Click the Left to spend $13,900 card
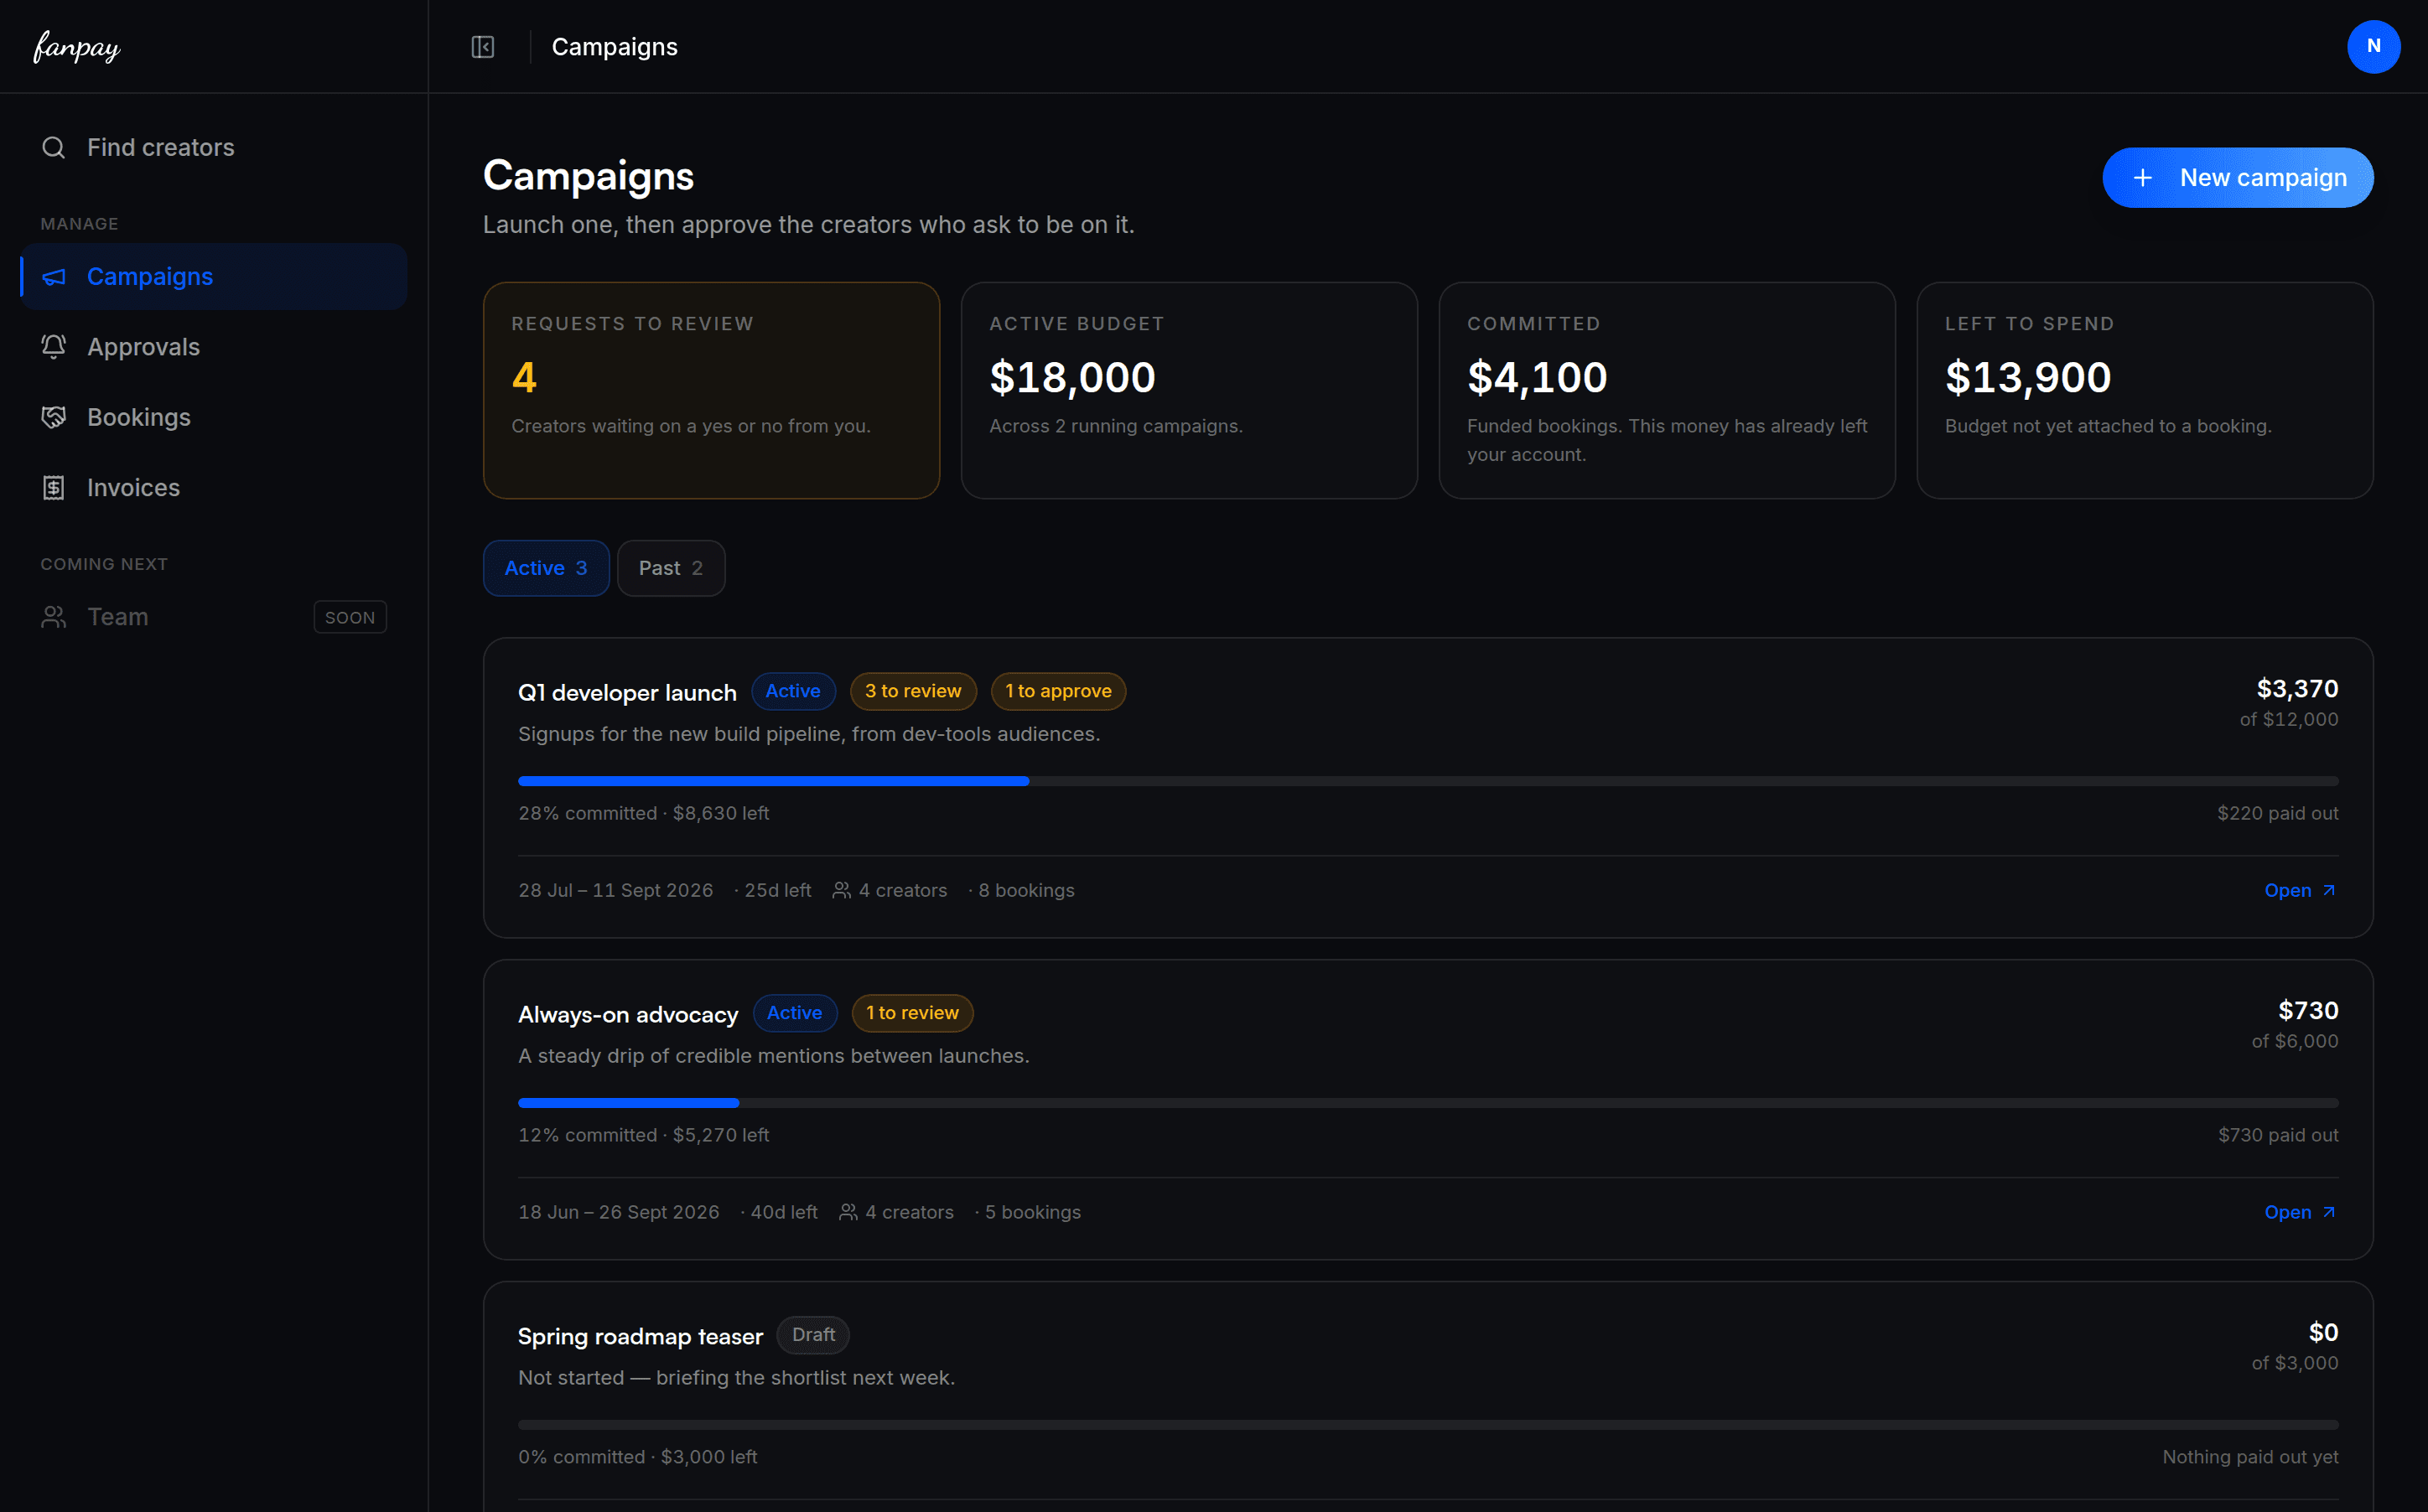This screenshot has height=1512, width=2428. [x=2145, y=390]
